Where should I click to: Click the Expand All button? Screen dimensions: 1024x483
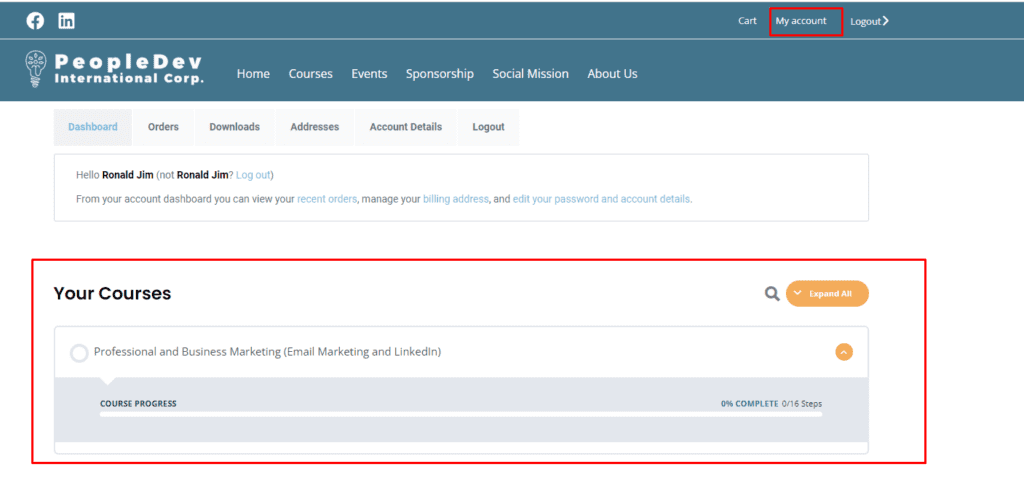point(827,294)
